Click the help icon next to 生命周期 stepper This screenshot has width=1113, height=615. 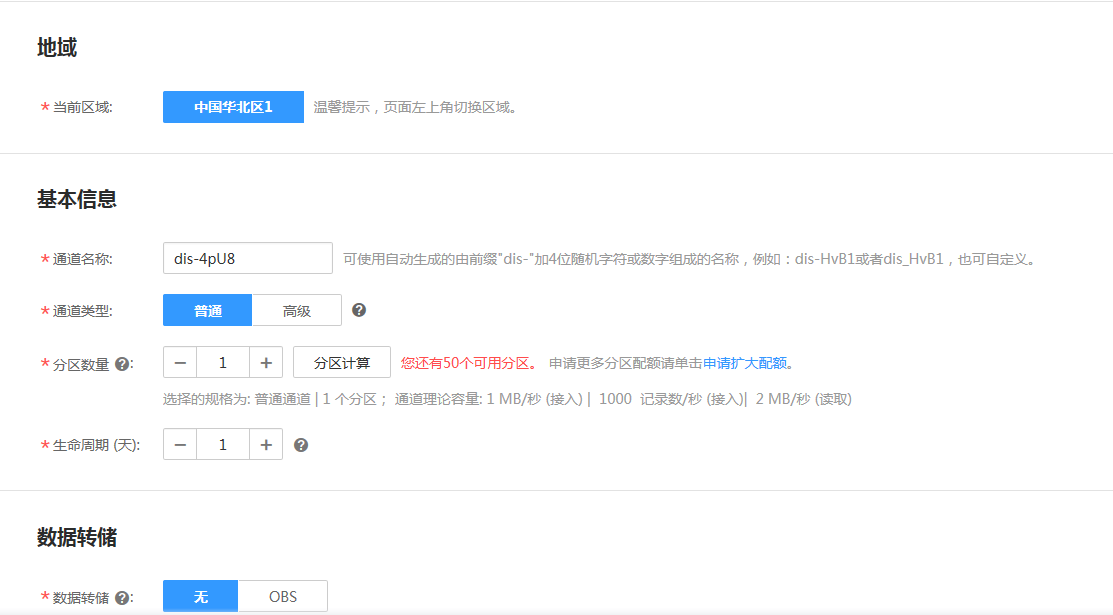301,445
